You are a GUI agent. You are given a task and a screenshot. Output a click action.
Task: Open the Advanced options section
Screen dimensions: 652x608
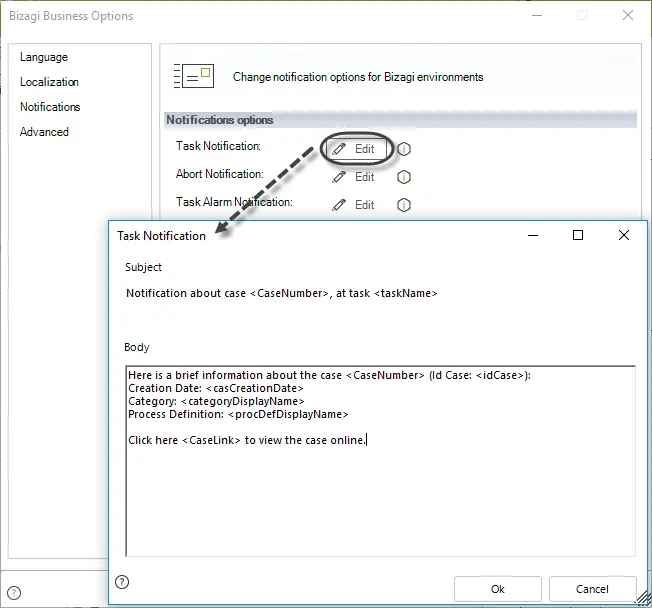coord(44,132)
